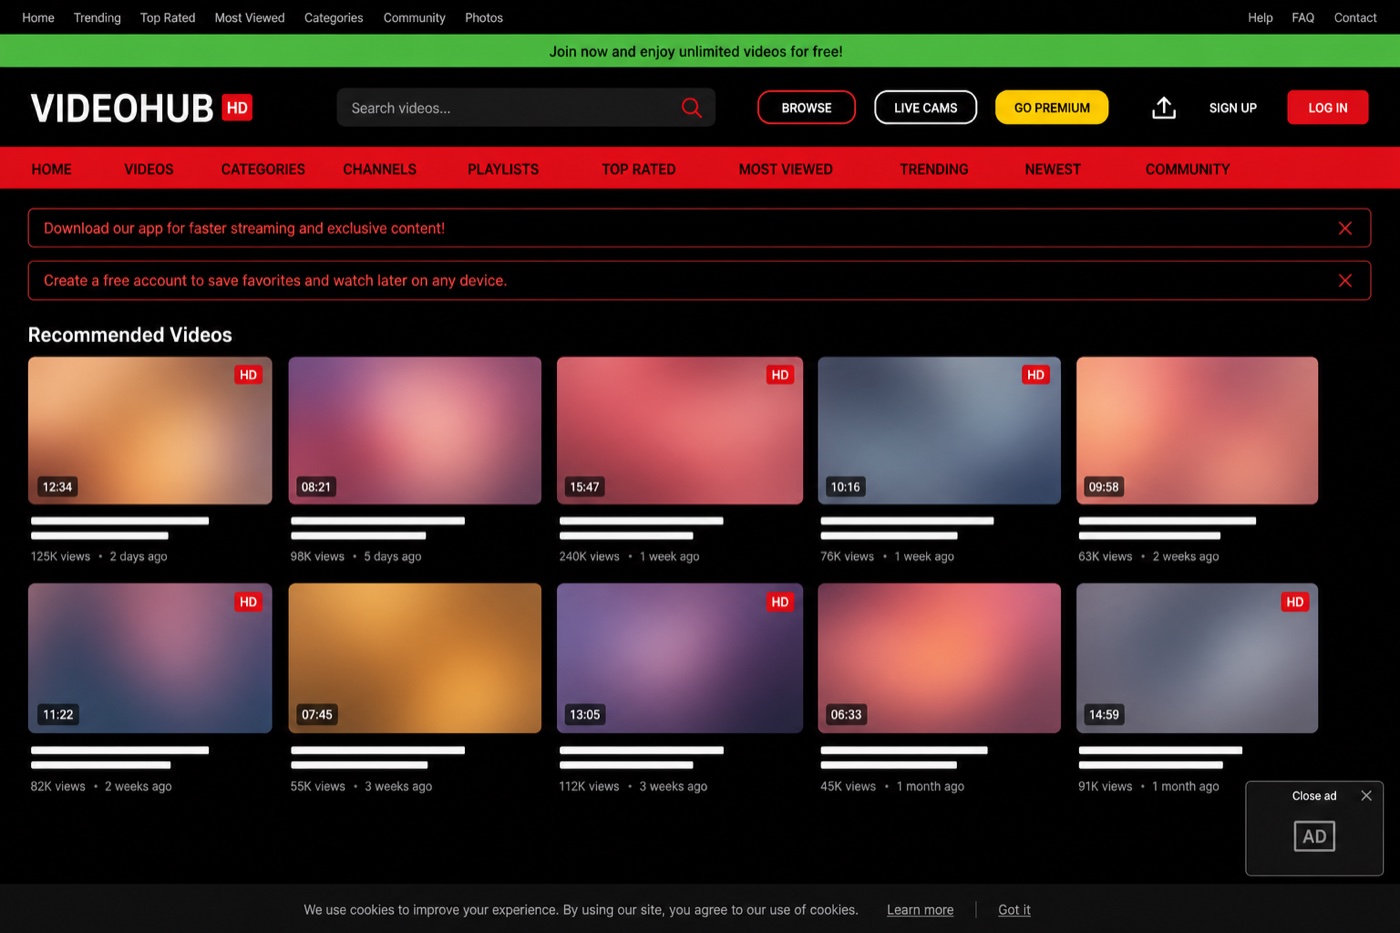Select PLAYLISTS tab in red navigation
This screenshot has width=1400, height=933.
[x=503, y=170]
